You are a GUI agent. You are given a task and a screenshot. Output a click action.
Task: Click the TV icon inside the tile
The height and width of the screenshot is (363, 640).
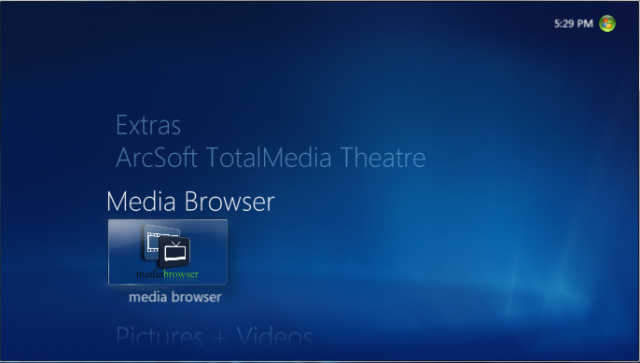point(175,253)
